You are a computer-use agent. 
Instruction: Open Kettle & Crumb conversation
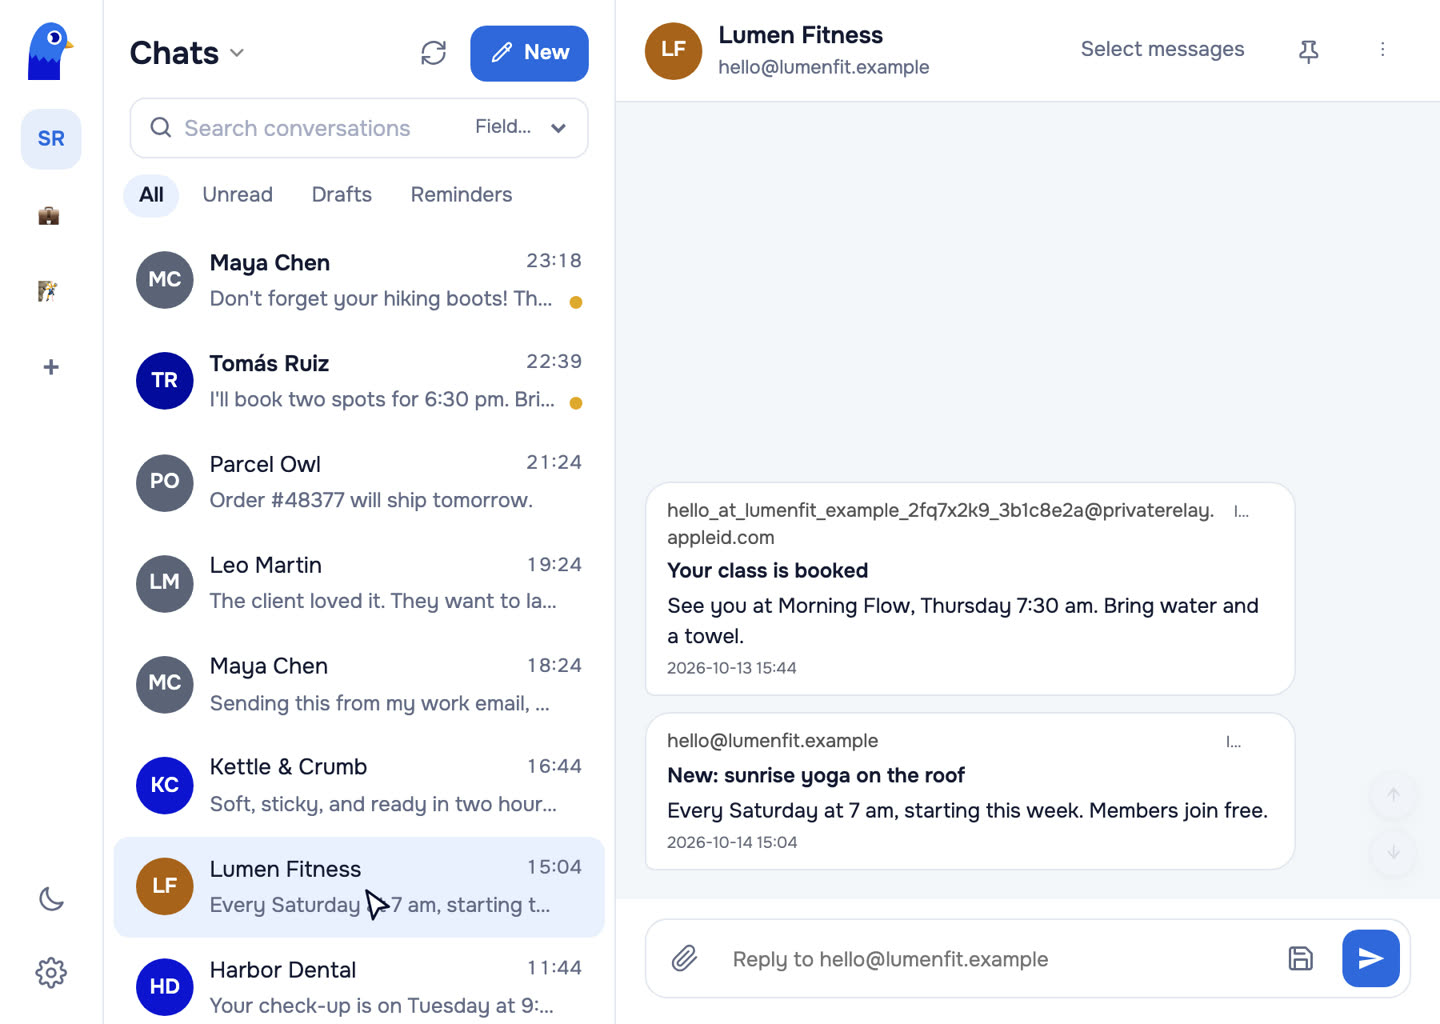click(359, 785)
